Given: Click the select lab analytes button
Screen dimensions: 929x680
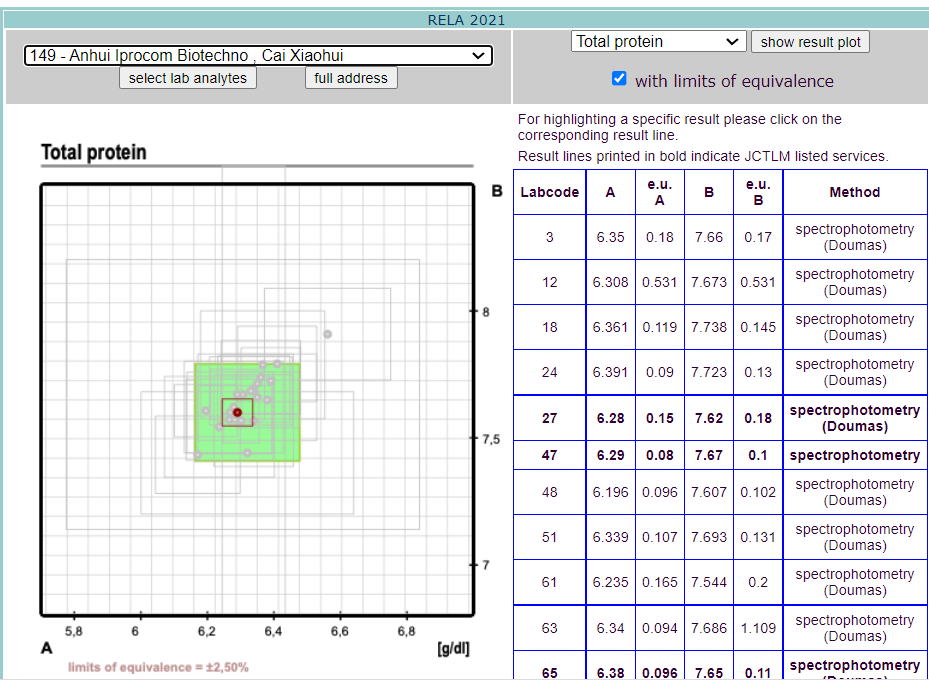Looking at the screenshot, I should [x=188, y=78].
